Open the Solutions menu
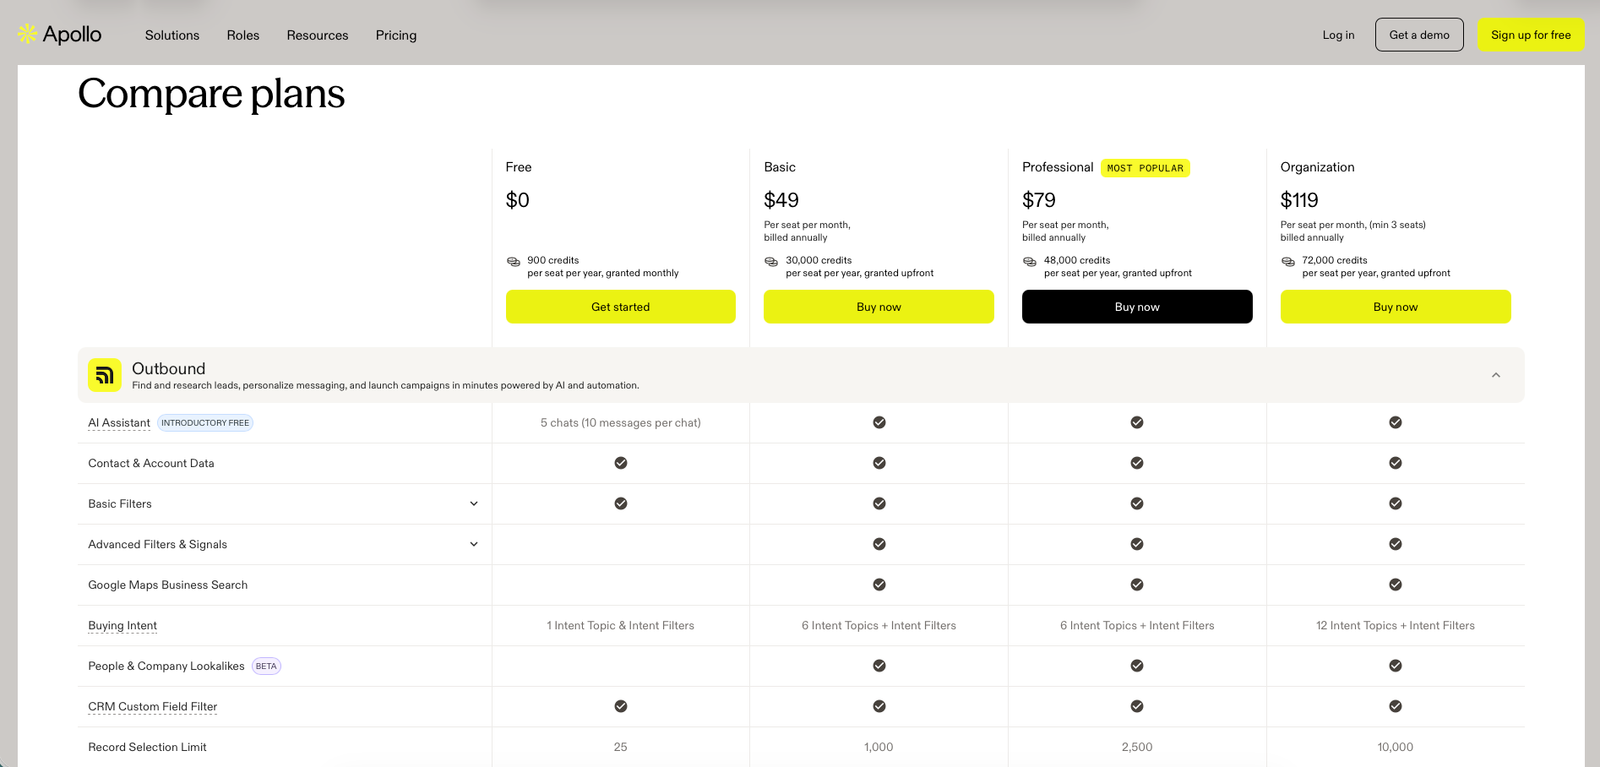The image size is (1600, 767). tap(172, 35)
